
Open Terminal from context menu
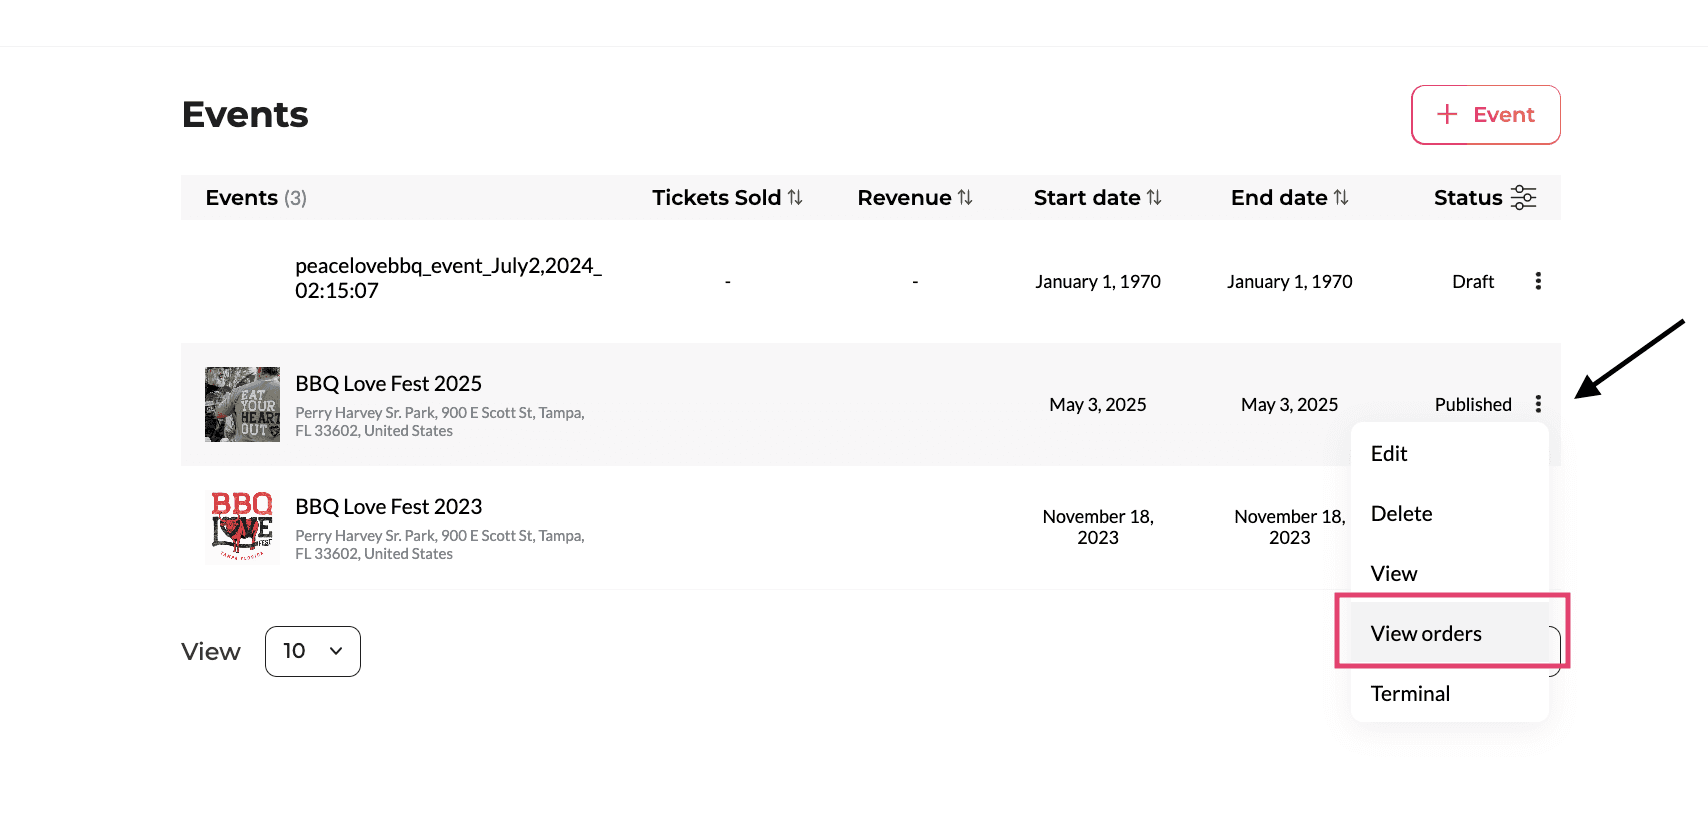(x=1410, y=694)
